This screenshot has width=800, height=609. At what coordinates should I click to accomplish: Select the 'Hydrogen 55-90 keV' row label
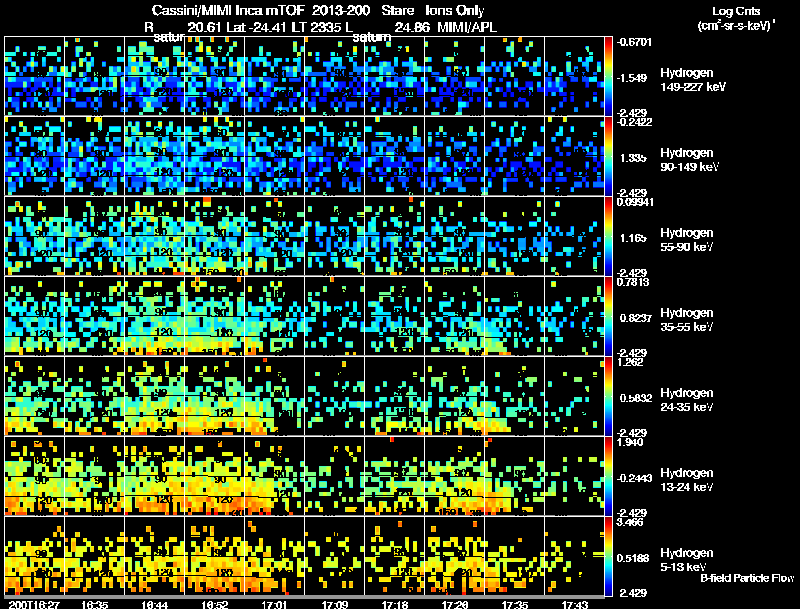click(687, 240)
